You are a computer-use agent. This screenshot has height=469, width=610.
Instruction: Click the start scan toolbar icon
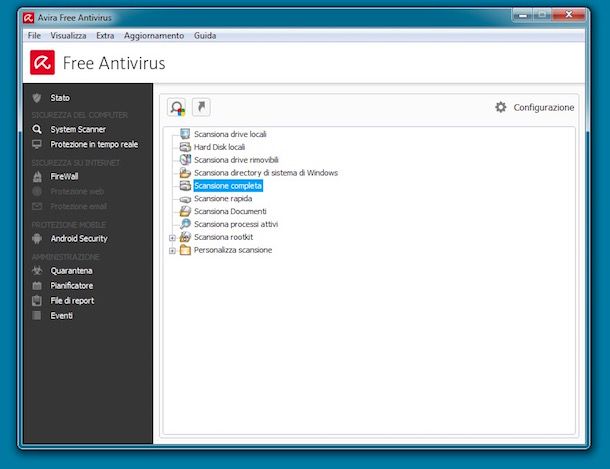[x=177, y=107]
